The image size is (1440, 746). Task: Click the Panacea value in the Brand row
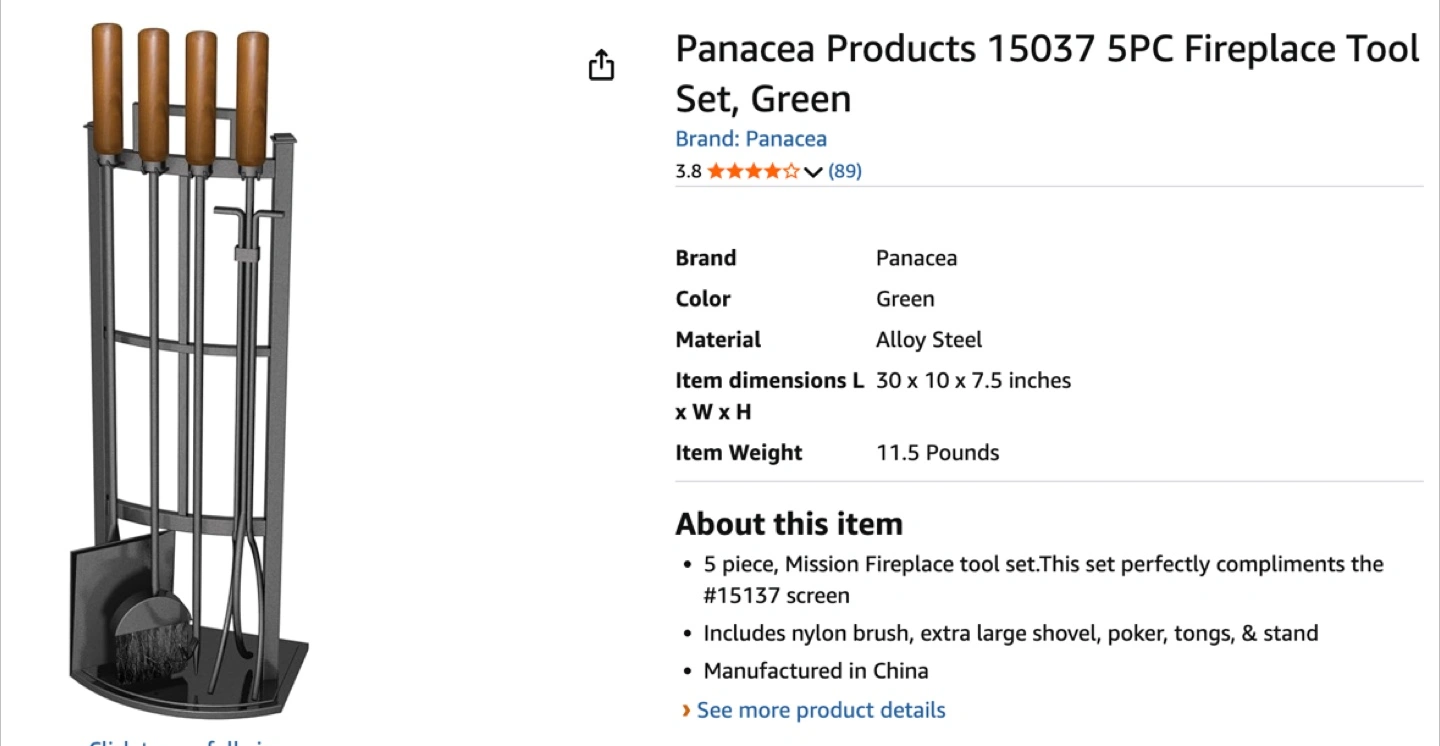pos(916,258)
